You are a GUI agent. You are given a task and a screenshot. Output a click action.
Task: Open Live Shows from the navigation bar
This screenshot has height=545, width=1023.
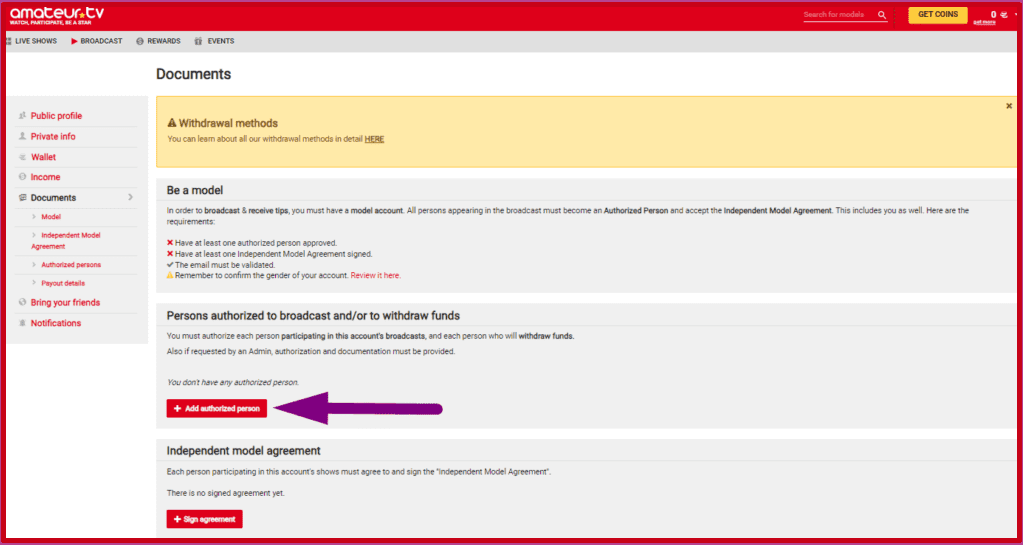pos(31,41)
